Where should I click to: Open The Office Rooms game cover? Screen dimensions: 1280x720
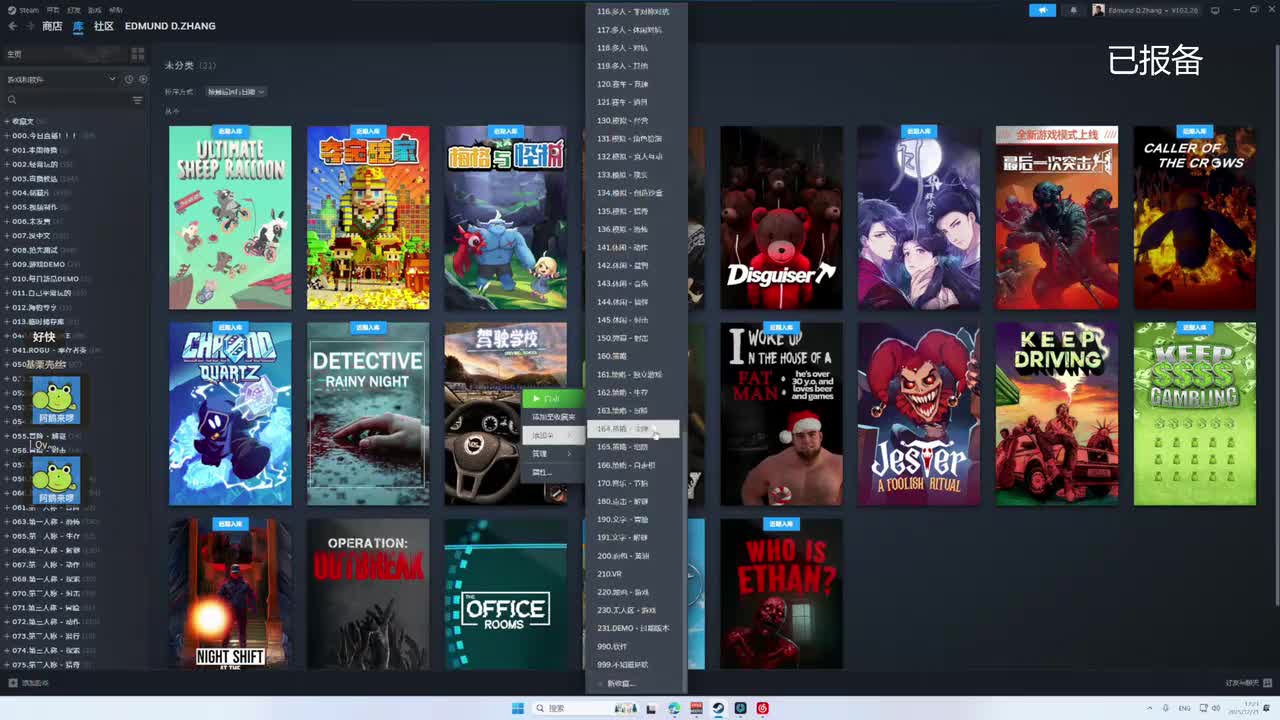pyautogui.click(x=506, y=594)
